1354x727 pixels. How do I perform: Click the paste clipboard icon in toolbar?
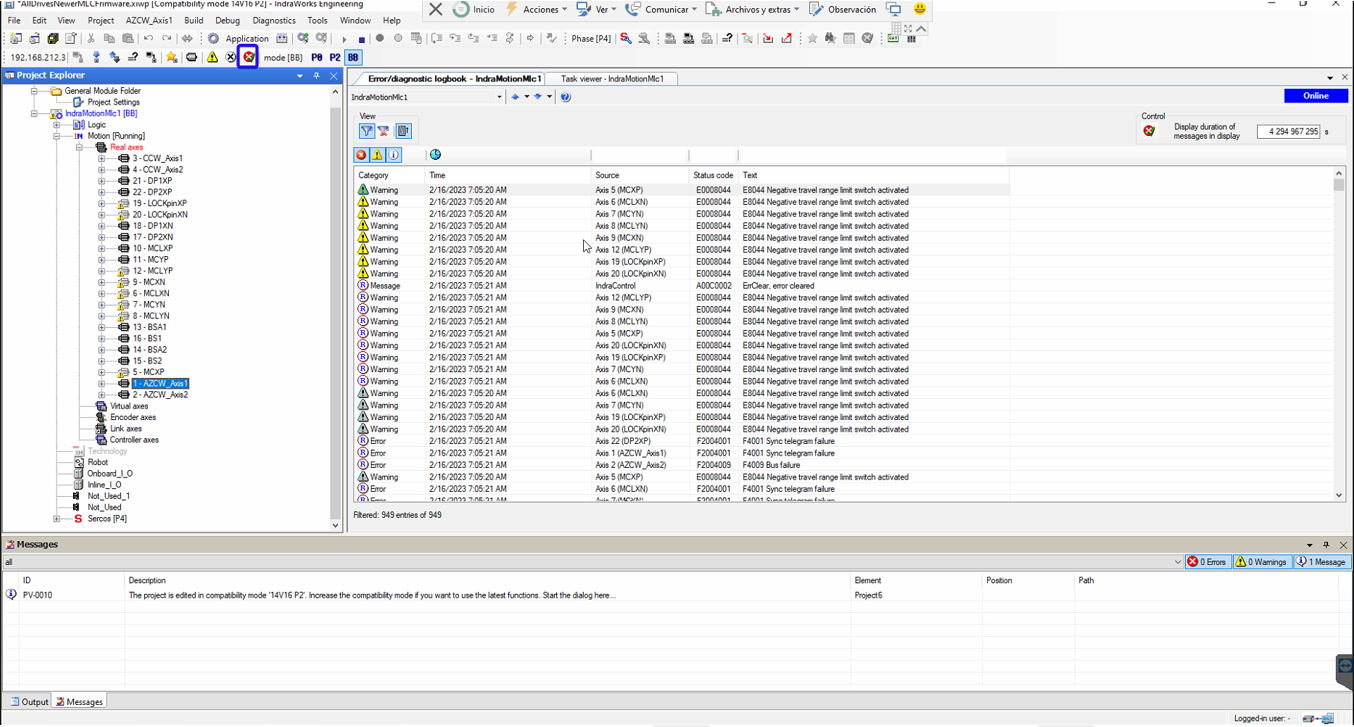coord(128,39)
